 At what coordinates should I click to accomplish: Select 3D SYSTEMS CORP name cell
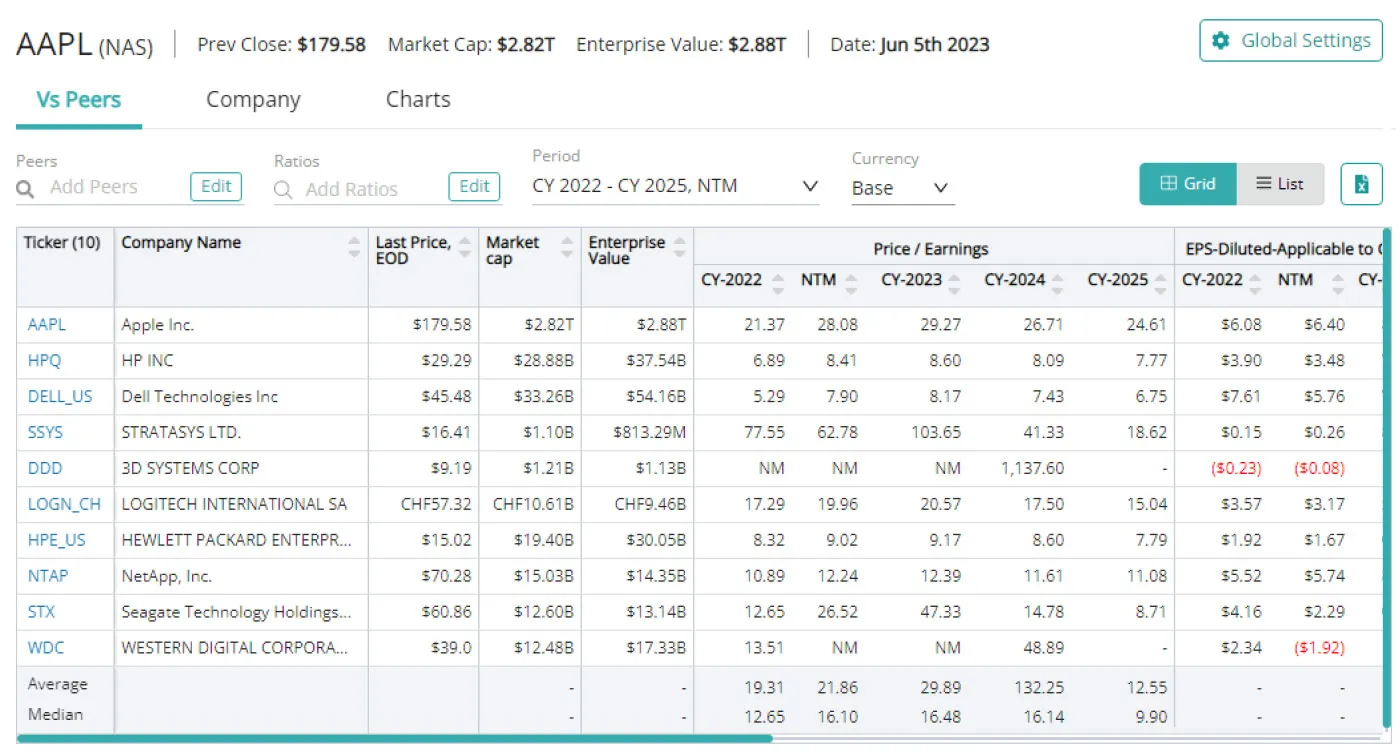tap(241, 469)
